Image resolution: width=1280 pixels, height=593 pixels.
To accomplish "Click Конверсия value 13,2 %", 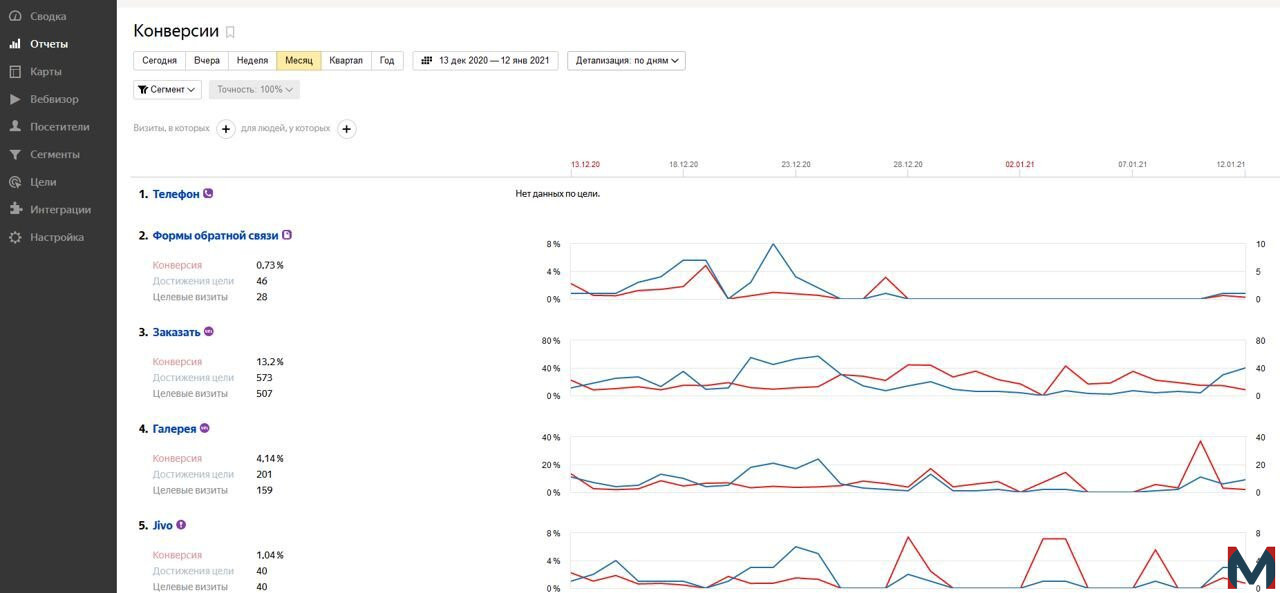I will click(270, 362).
